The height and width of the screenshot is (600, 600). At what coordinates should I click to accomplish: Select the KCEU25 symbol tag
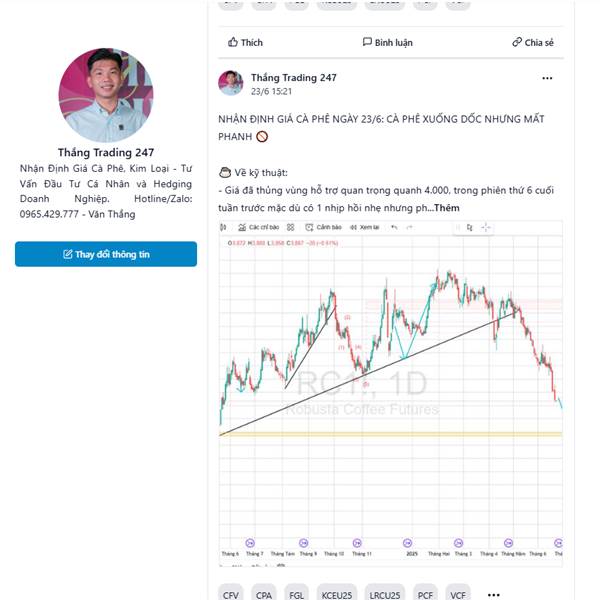point(336,595)
